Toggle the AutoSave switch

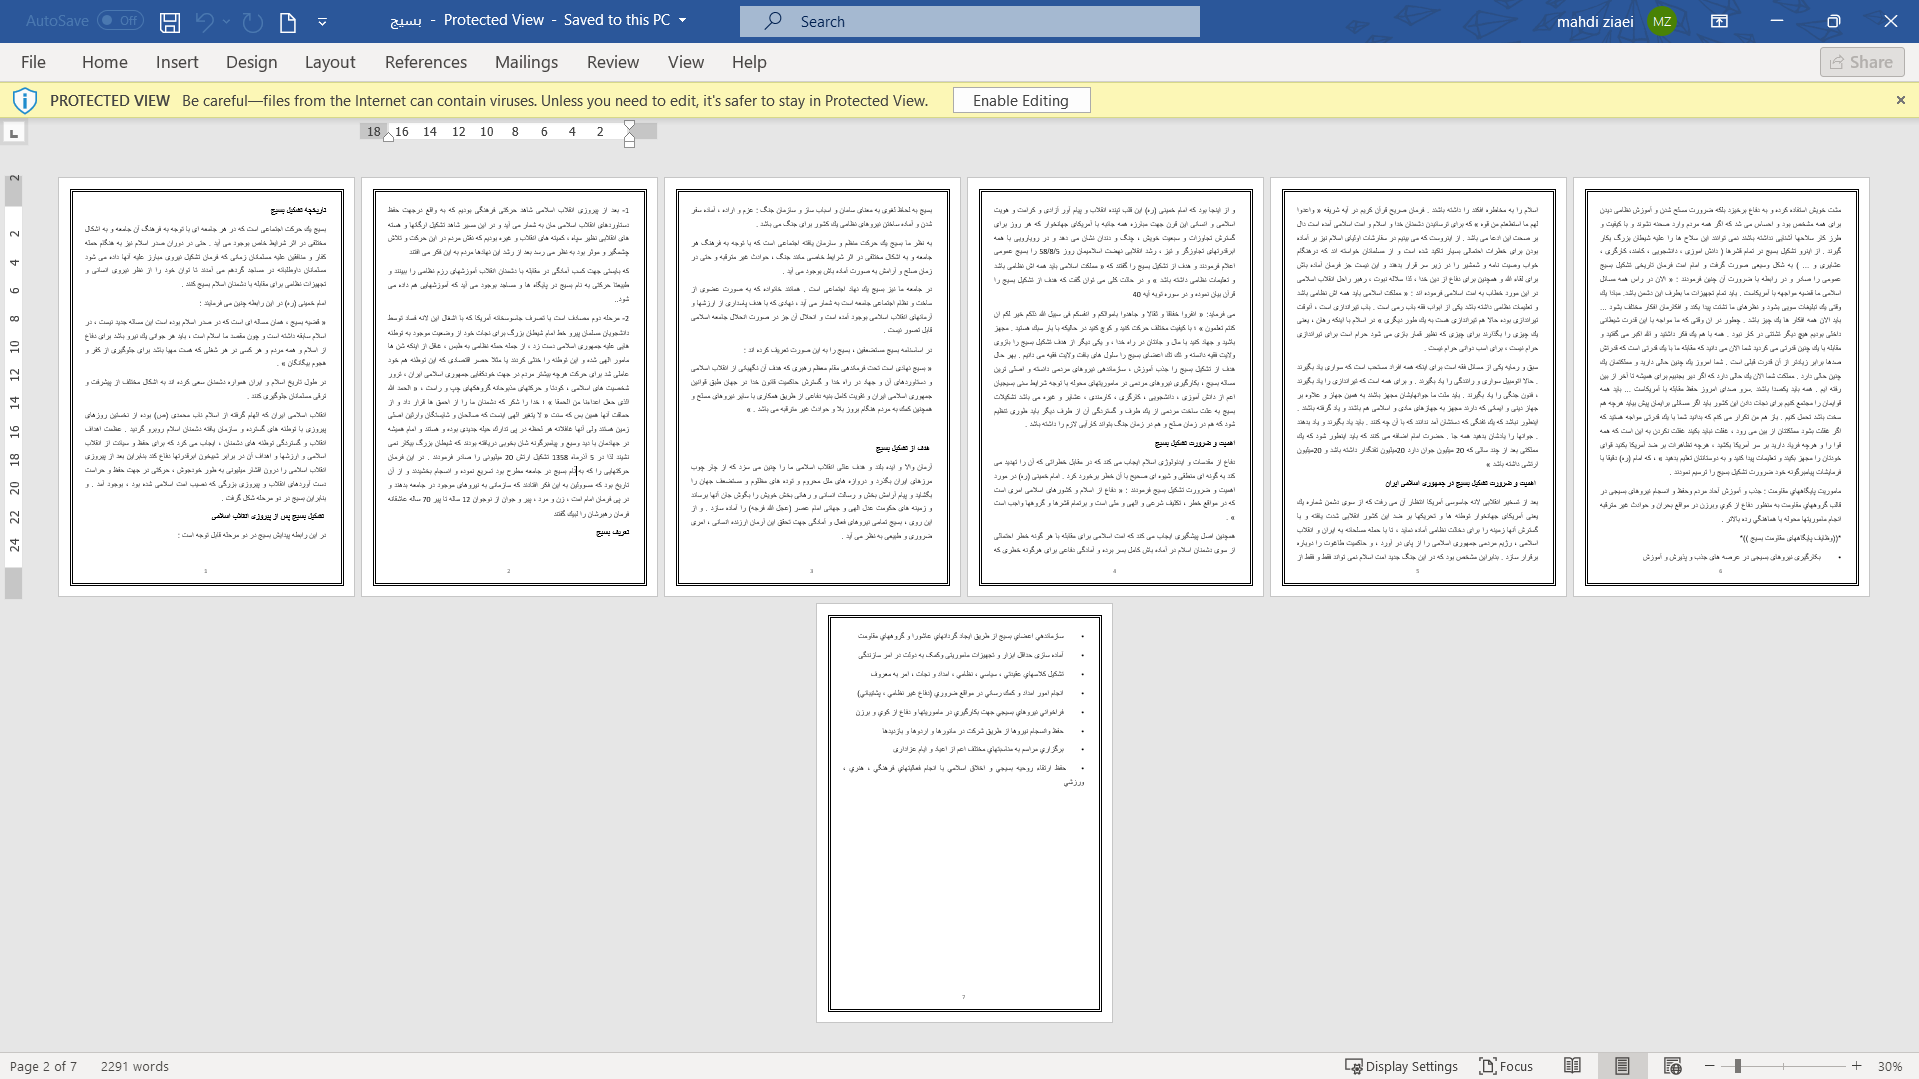click(x=120, y=20)
